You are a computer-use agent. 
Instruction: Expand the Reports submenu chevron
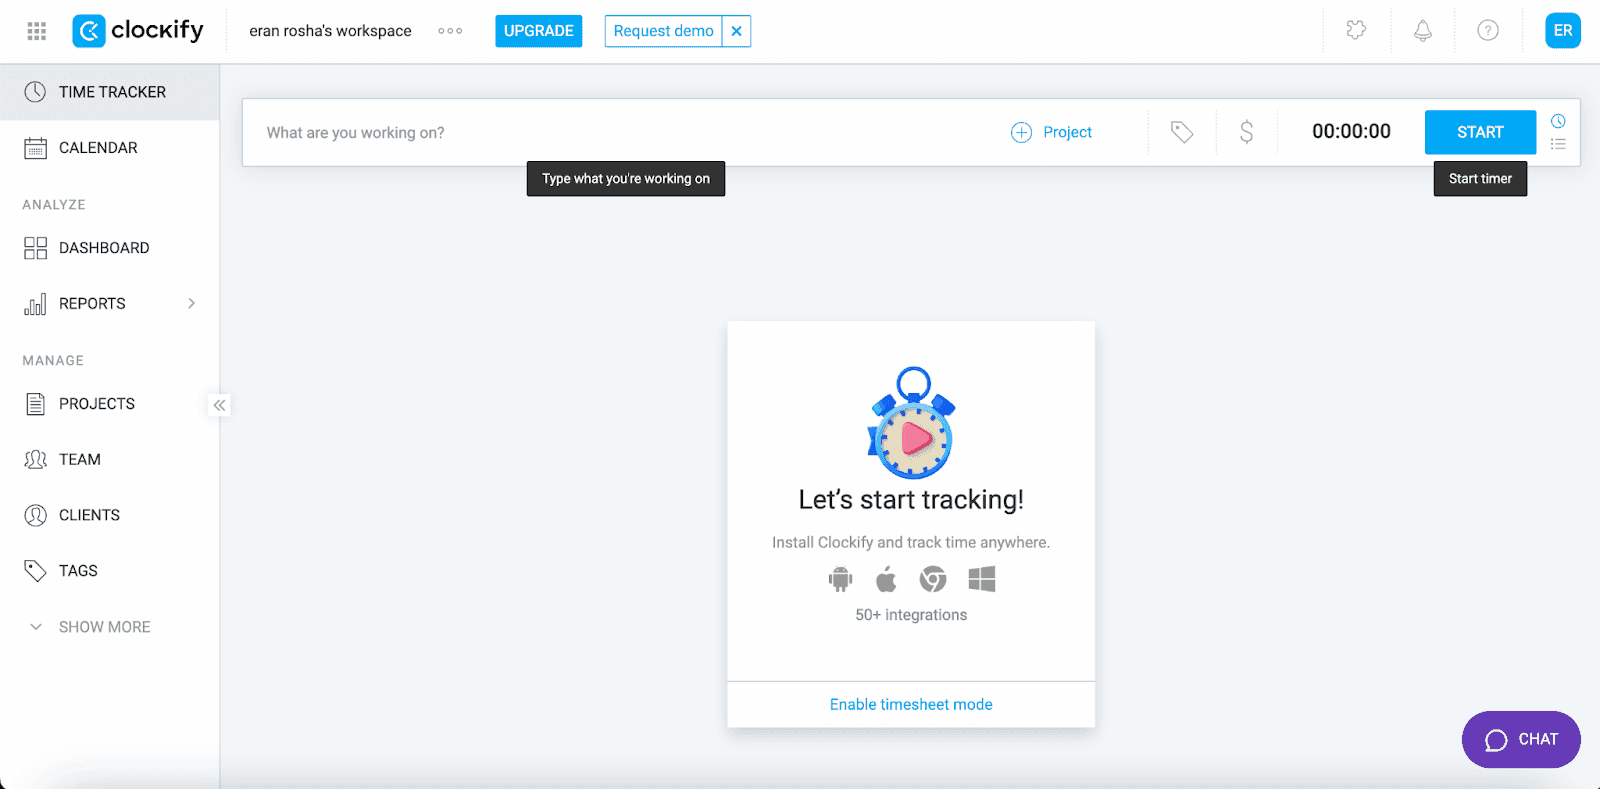191,304
